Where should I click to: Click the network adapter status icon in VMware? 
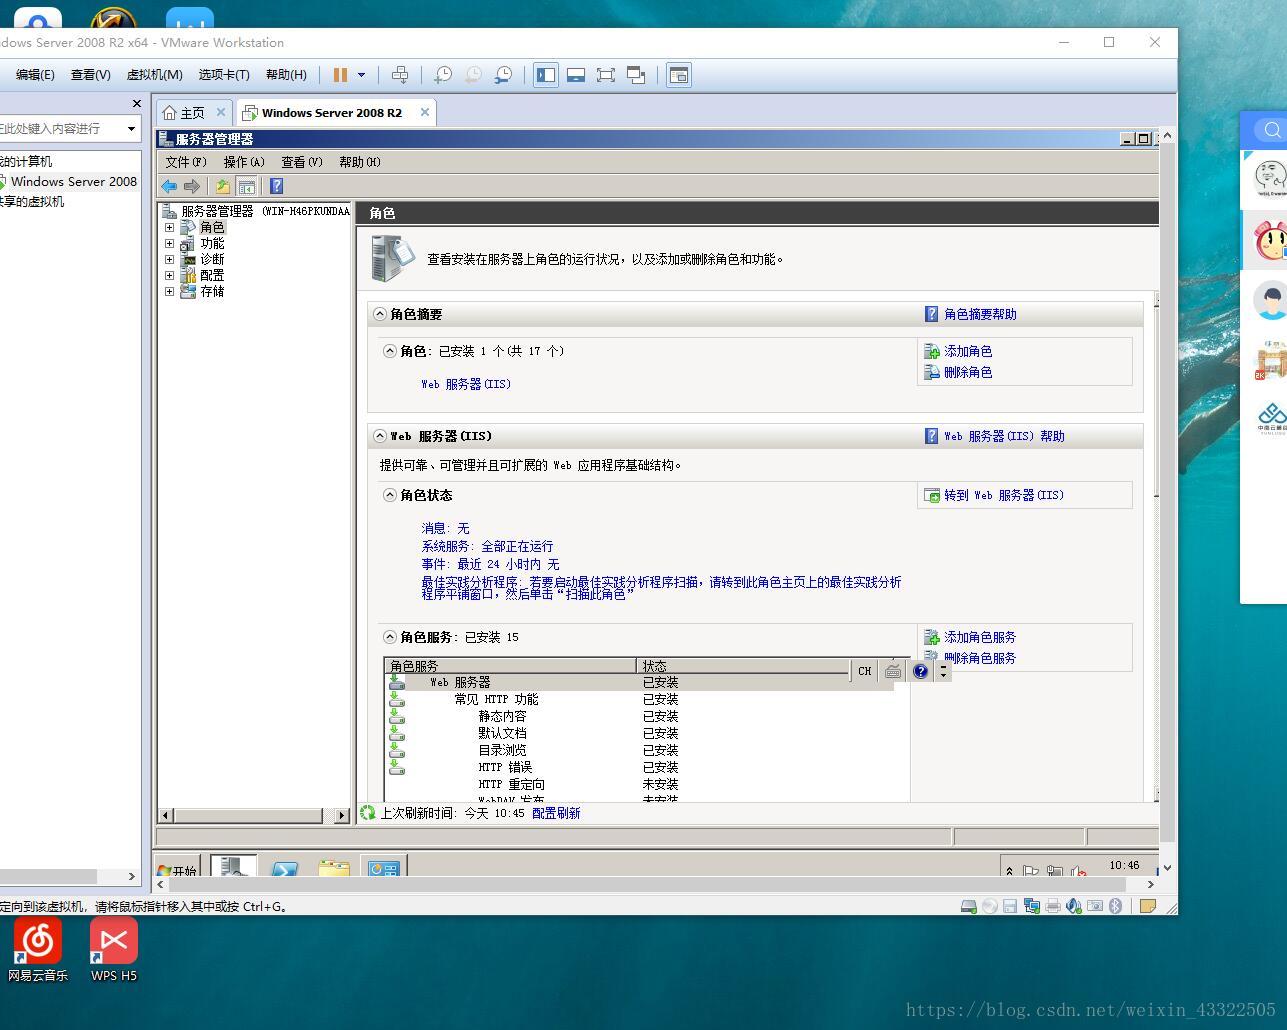(x=1031, y=906)
